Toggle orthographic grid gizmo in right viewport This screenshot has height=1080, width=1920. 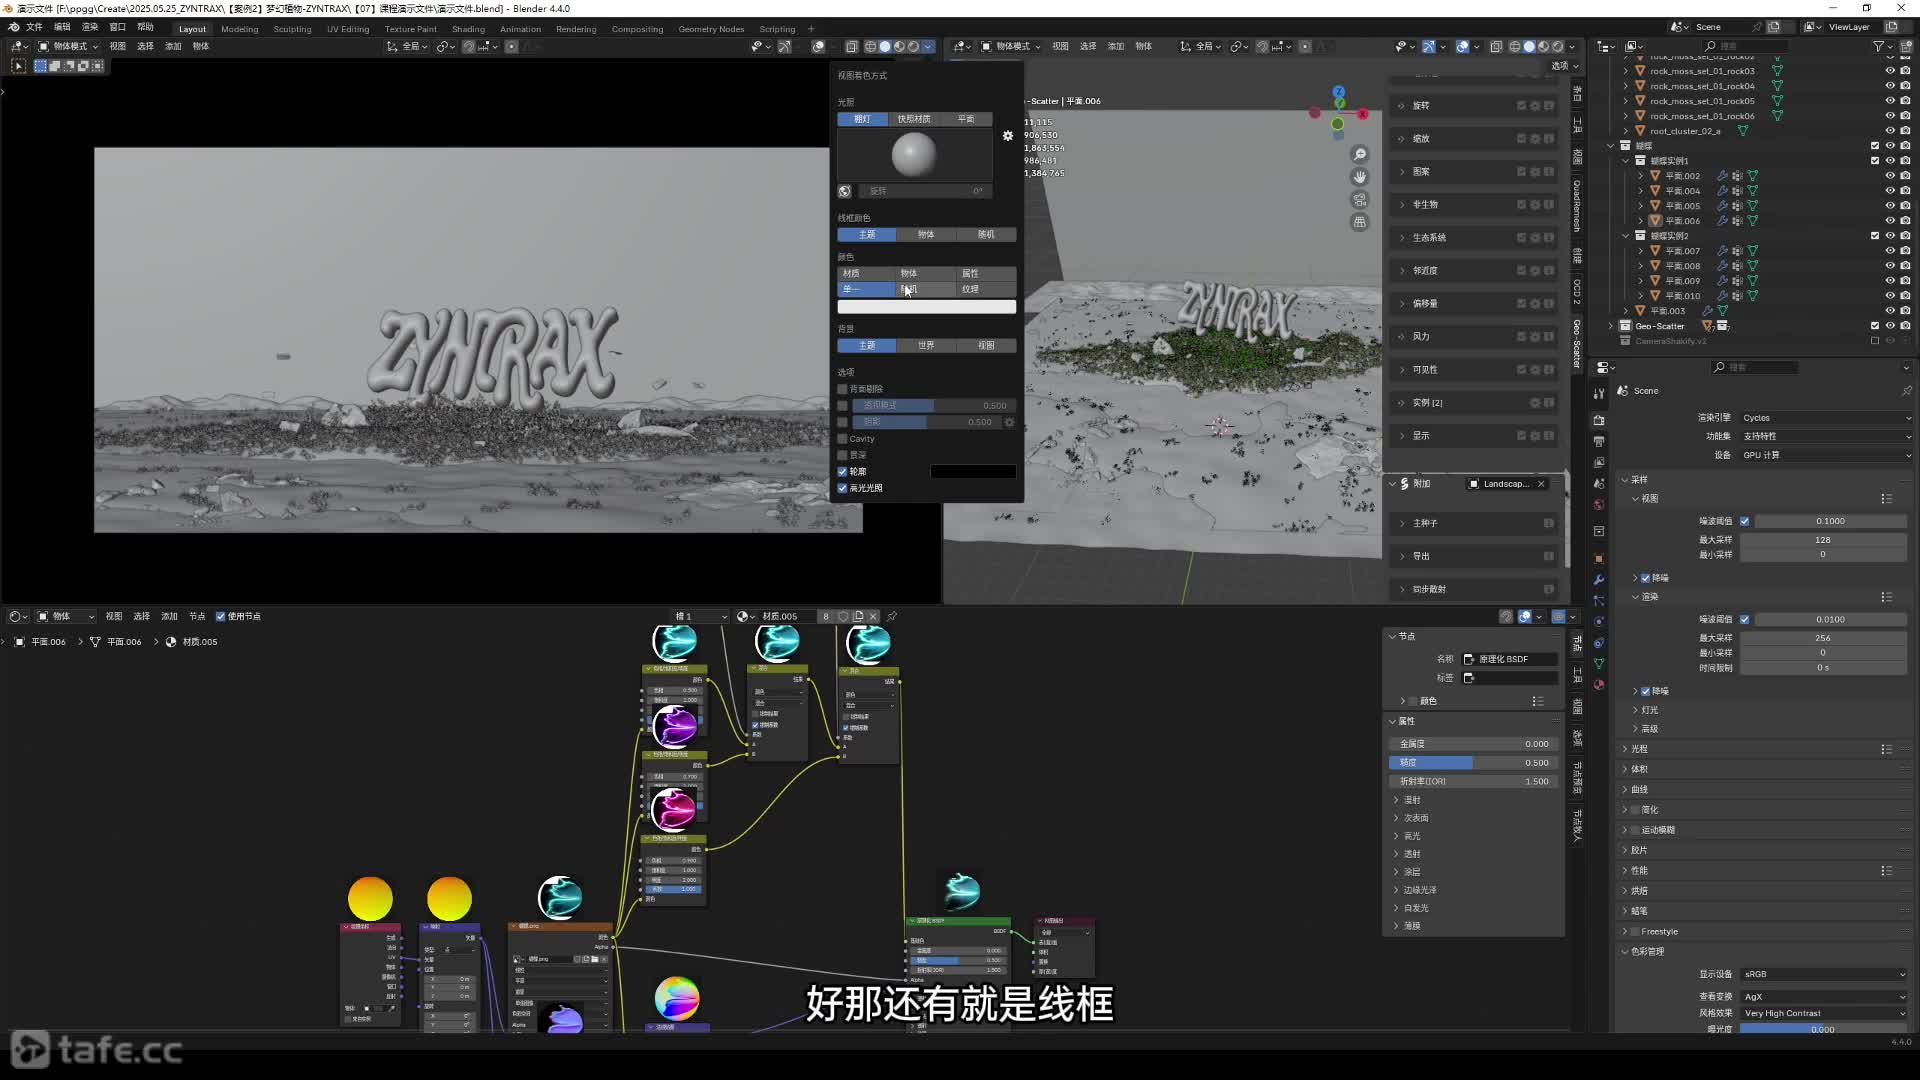click(1360, 222)
